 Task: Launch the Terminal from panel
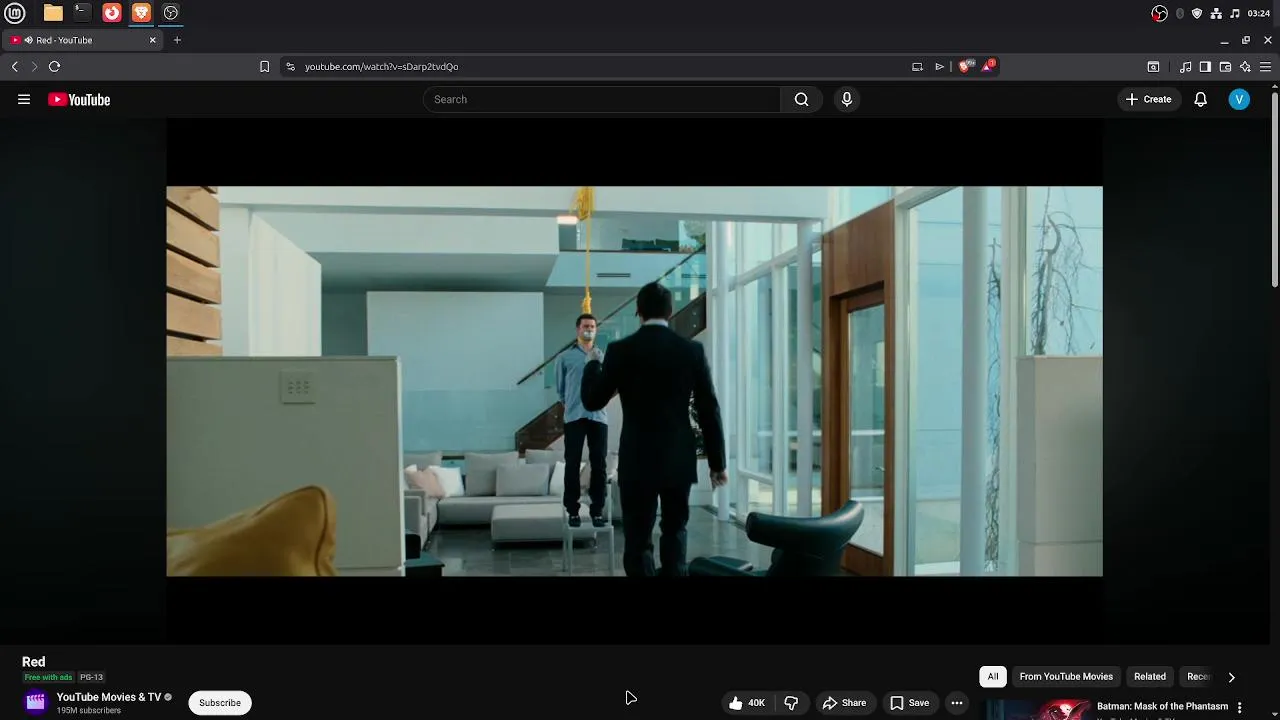click(x=82, y=13)
